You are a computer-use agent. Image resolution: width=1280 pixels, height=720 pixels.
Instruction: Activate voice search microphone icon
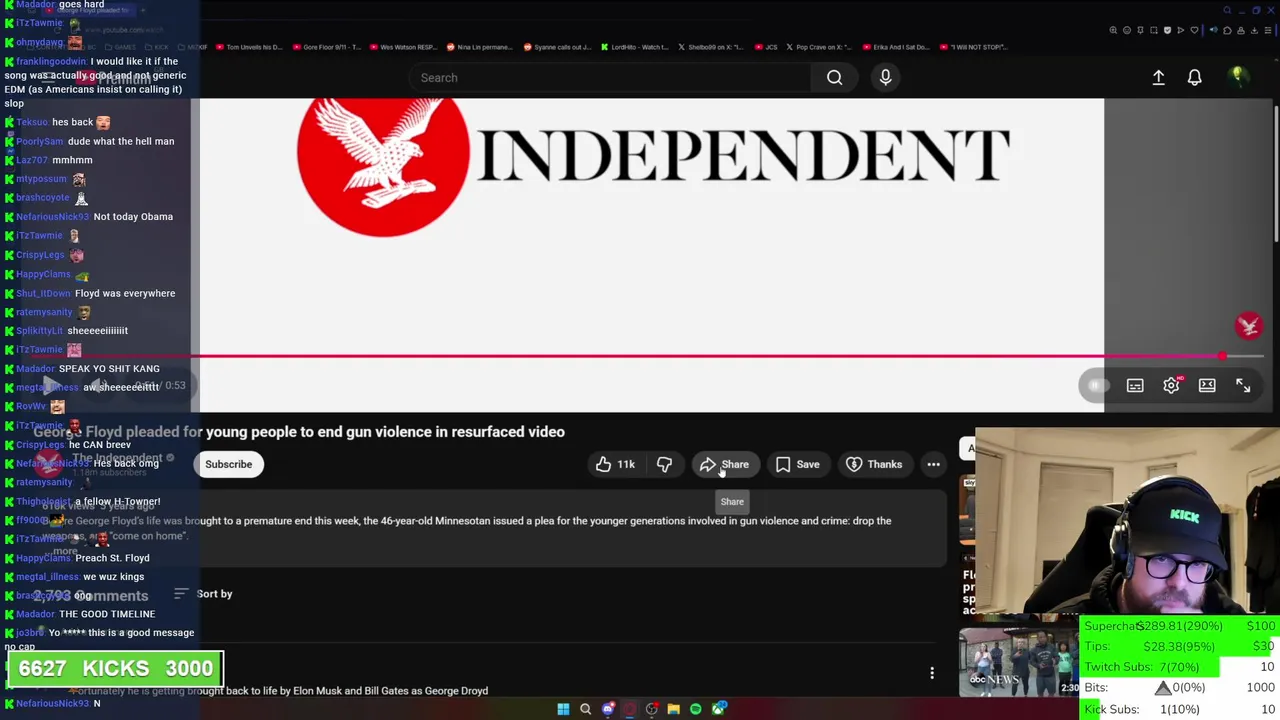pos(885,77)
